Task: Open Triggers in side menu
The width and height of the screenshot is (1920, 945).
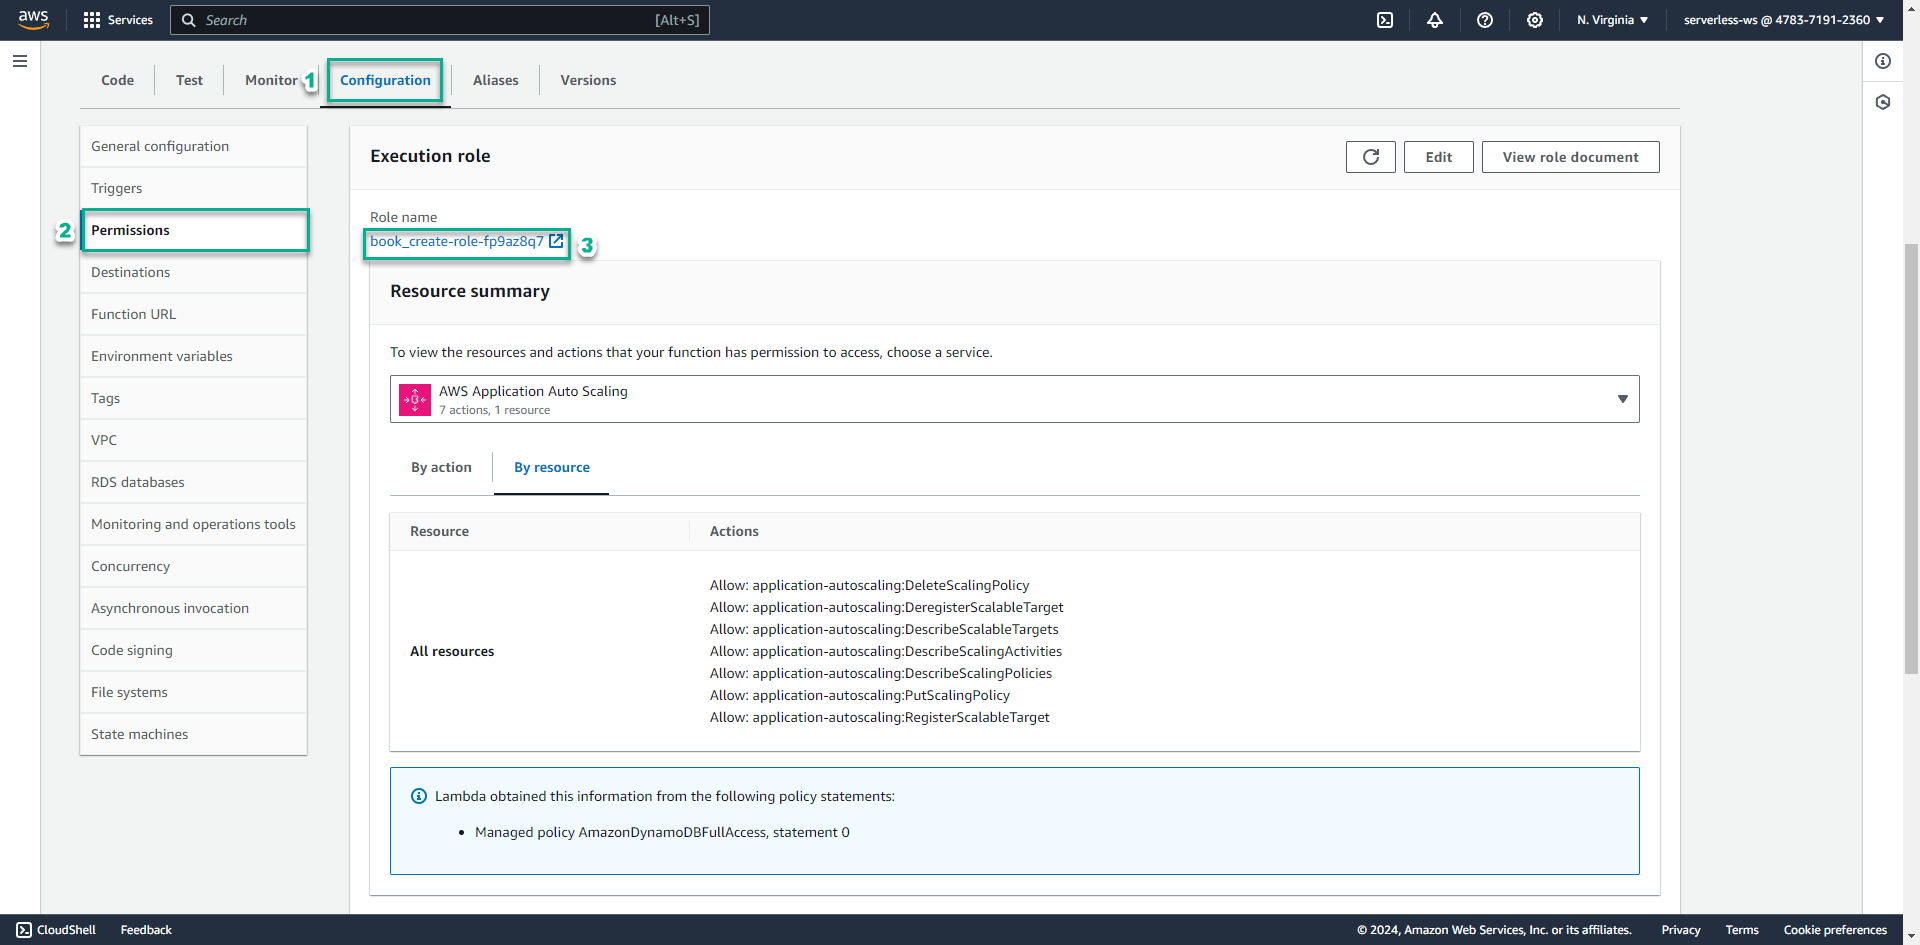Action: pyautogui.click(x=194, y=188)
